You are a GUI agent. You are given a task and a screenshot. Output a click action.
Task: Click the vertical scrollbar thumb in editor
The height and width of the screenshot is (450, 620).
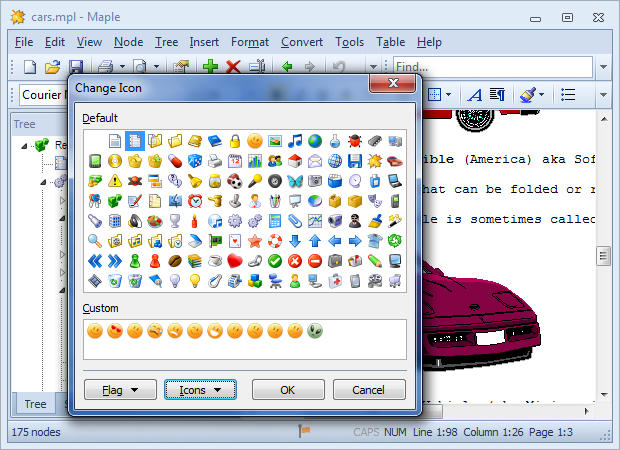603,256
